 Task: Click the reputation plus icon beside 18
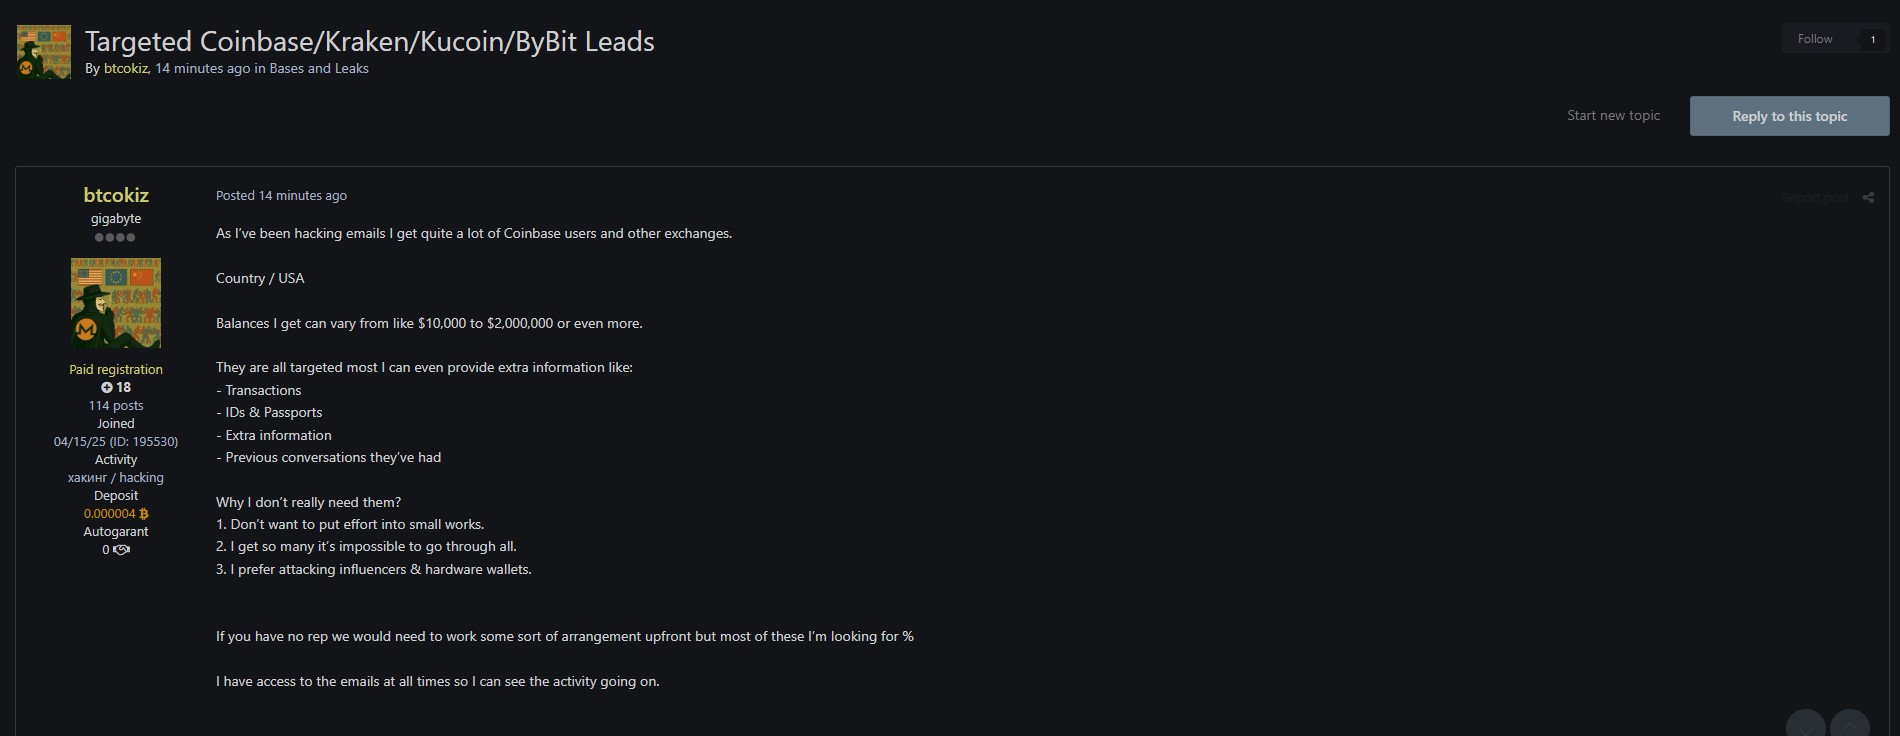pyautogui.click(x=107, y=388)
